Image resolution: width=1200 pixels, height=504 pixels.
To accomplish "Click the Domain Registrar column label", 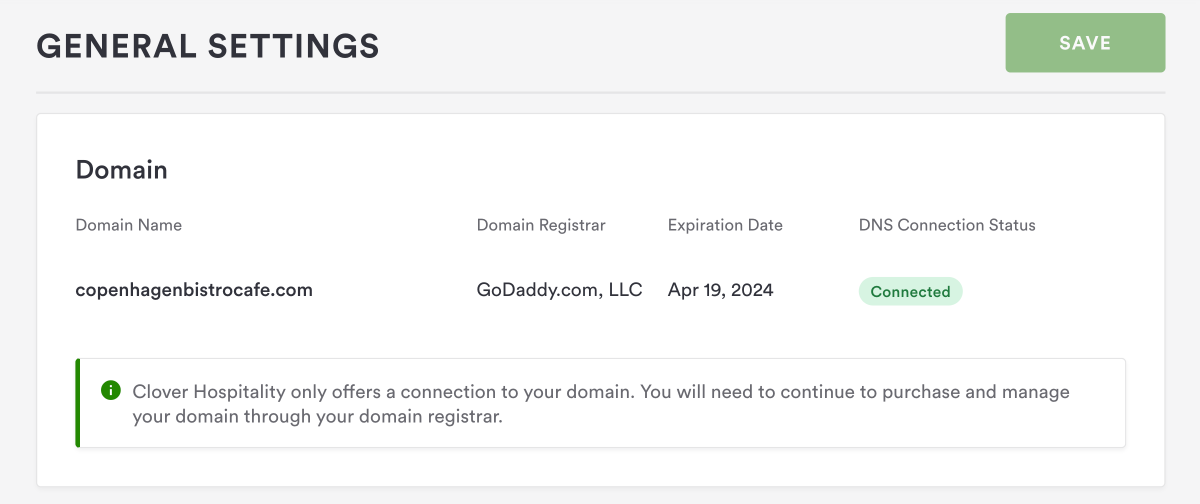I will tap(541, 225).
